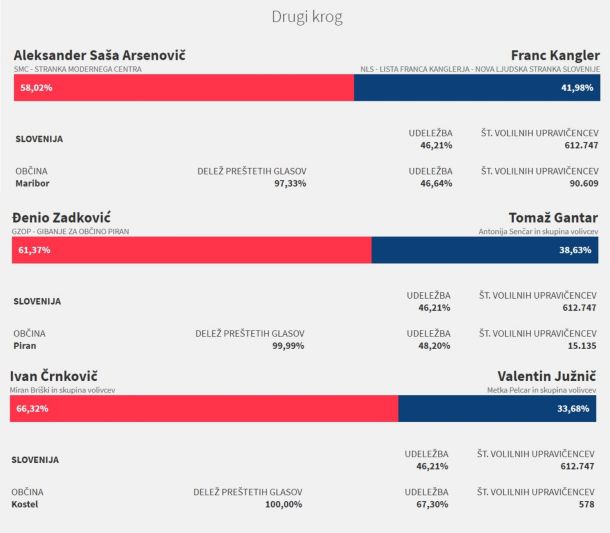
Task: Click the Drugi krog heading
Action: (306, 17)
